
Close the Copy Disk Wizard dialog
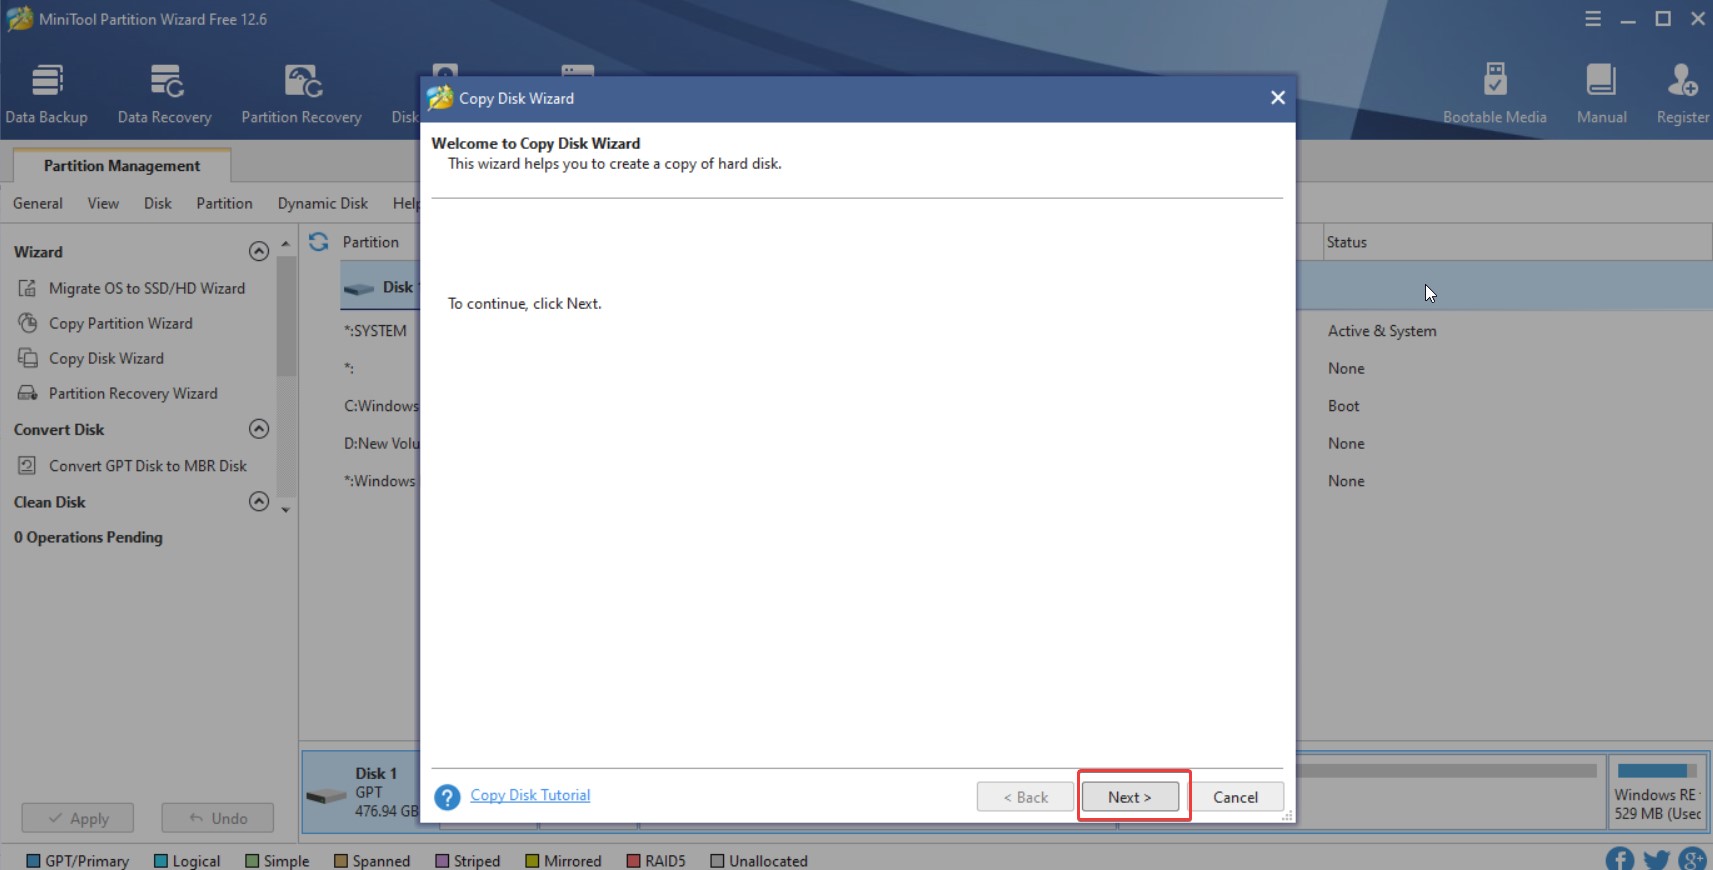click(x=1277, y=98)
